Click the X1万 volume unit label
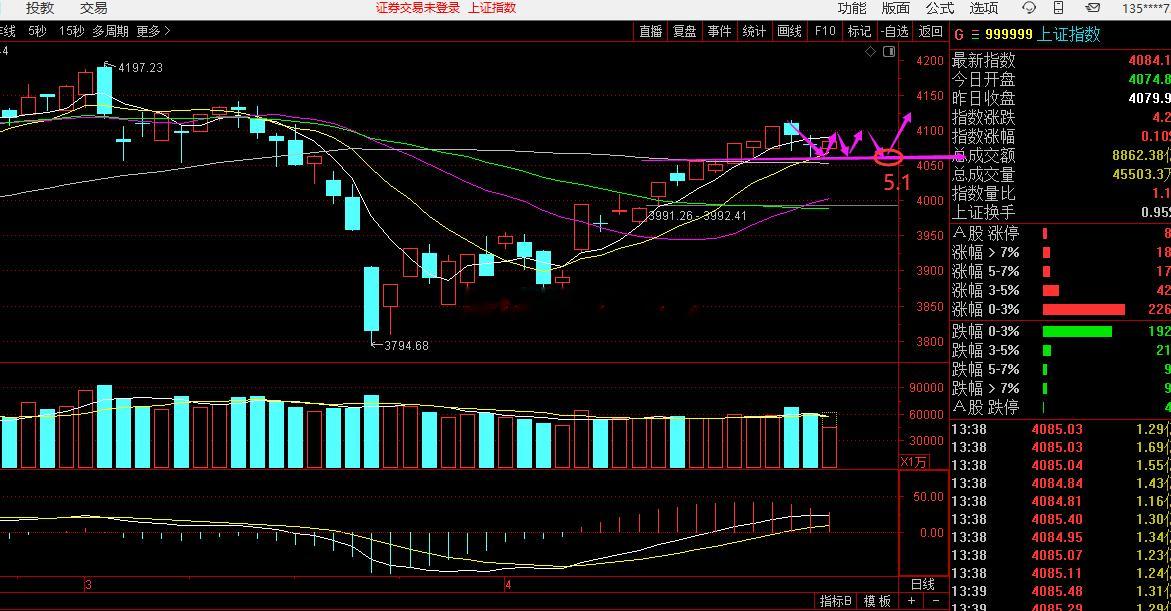This screenshot has height=611, width=1171. [x=914, y=462]
